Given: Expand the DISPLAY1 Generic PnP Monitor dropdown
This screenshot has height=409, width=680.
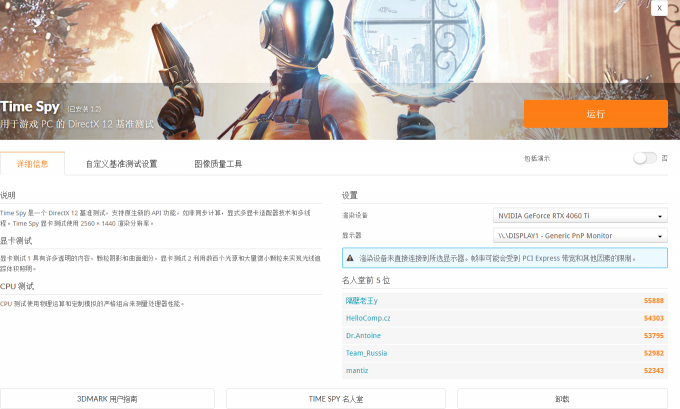Looking at the screenshot, I should tap(580, 236).
